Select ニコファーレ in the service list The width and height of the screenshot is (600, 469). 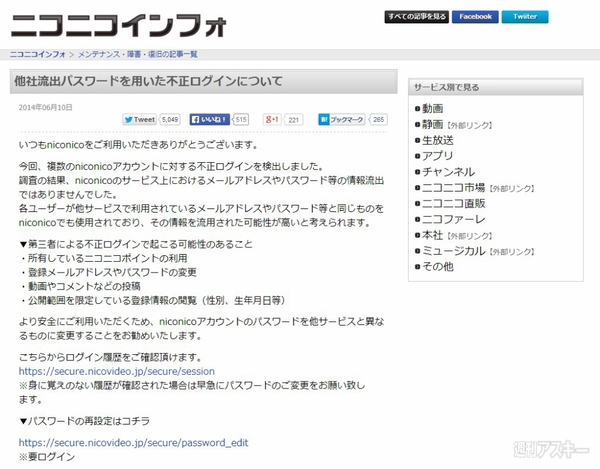(x=453, y=219)
